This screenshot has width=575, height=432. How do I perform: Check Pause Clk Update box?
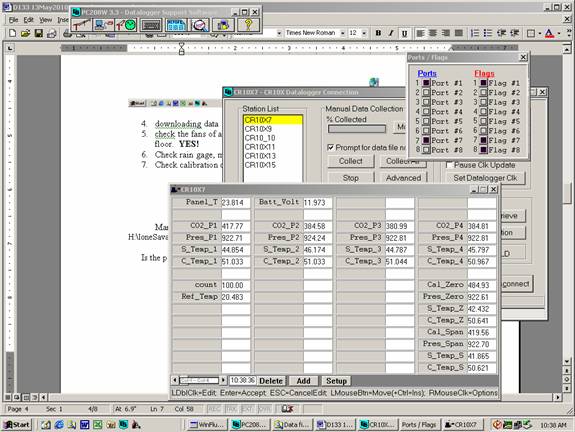pos(449,165)
